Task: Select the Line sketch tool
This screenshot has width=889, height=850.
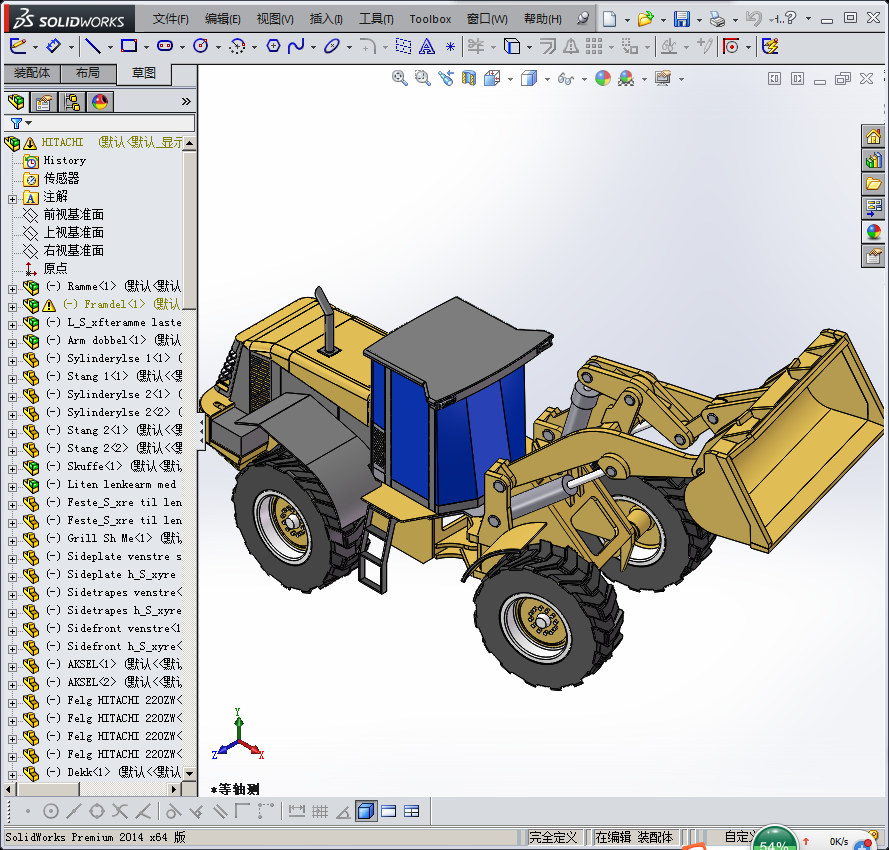Action: pyautogui.click(x=92, y=46)
